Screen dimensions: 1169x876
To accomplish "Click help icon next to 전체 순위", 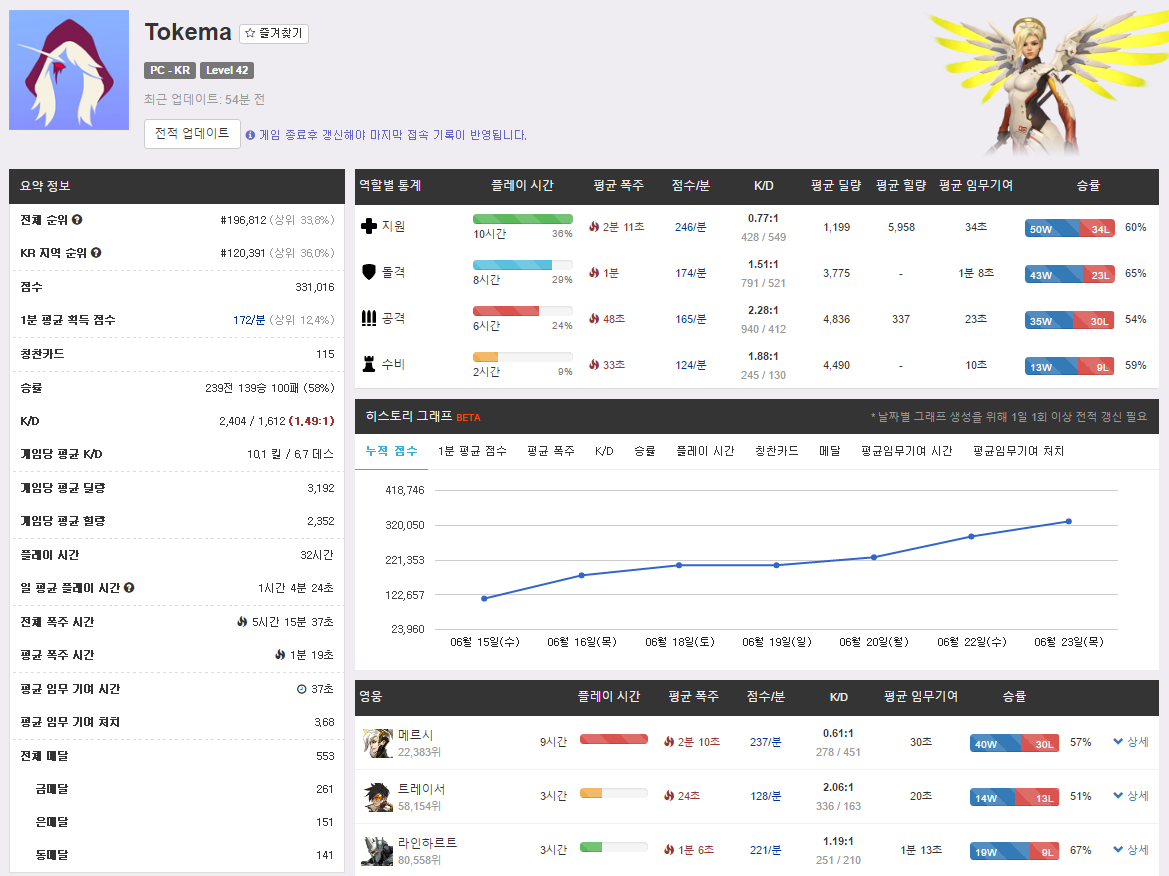I will pyautogui.click(x=77, y=220).
